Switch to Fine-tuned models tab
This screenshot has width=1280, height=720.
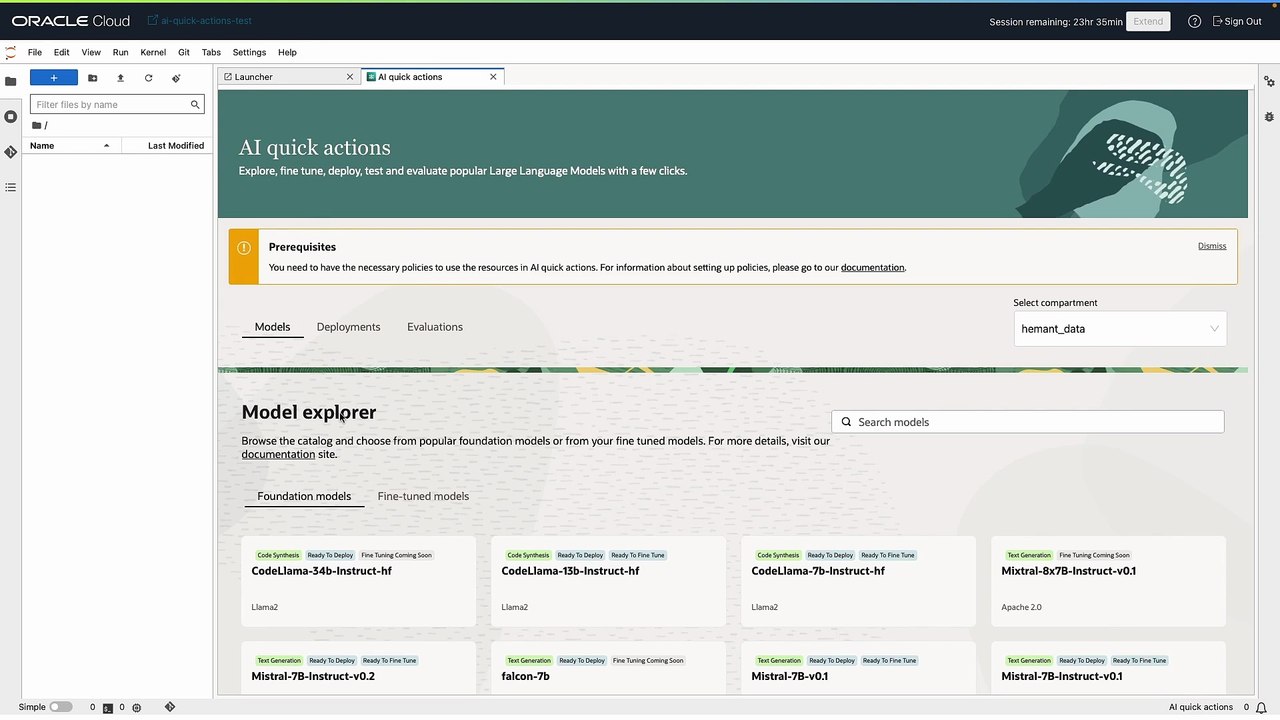click(x=423, y=496)
